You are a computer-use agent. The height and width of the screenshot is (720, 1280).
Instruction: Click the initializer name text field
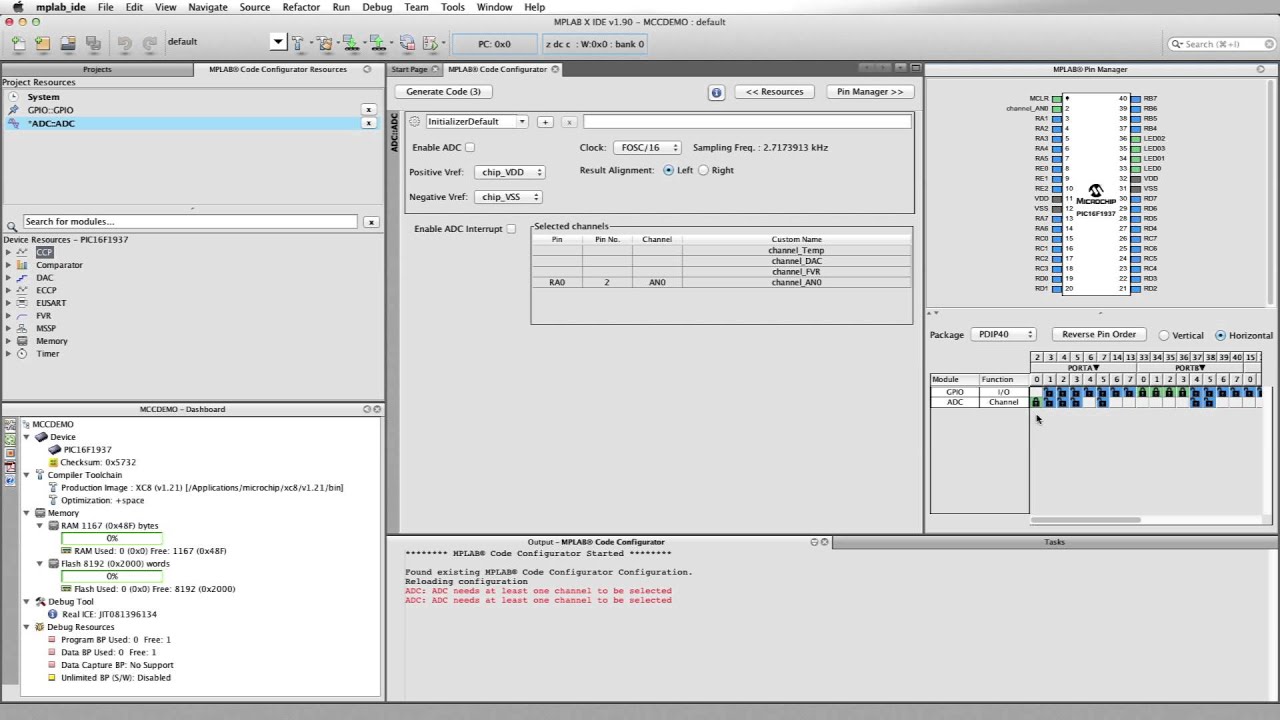point(748,122)
